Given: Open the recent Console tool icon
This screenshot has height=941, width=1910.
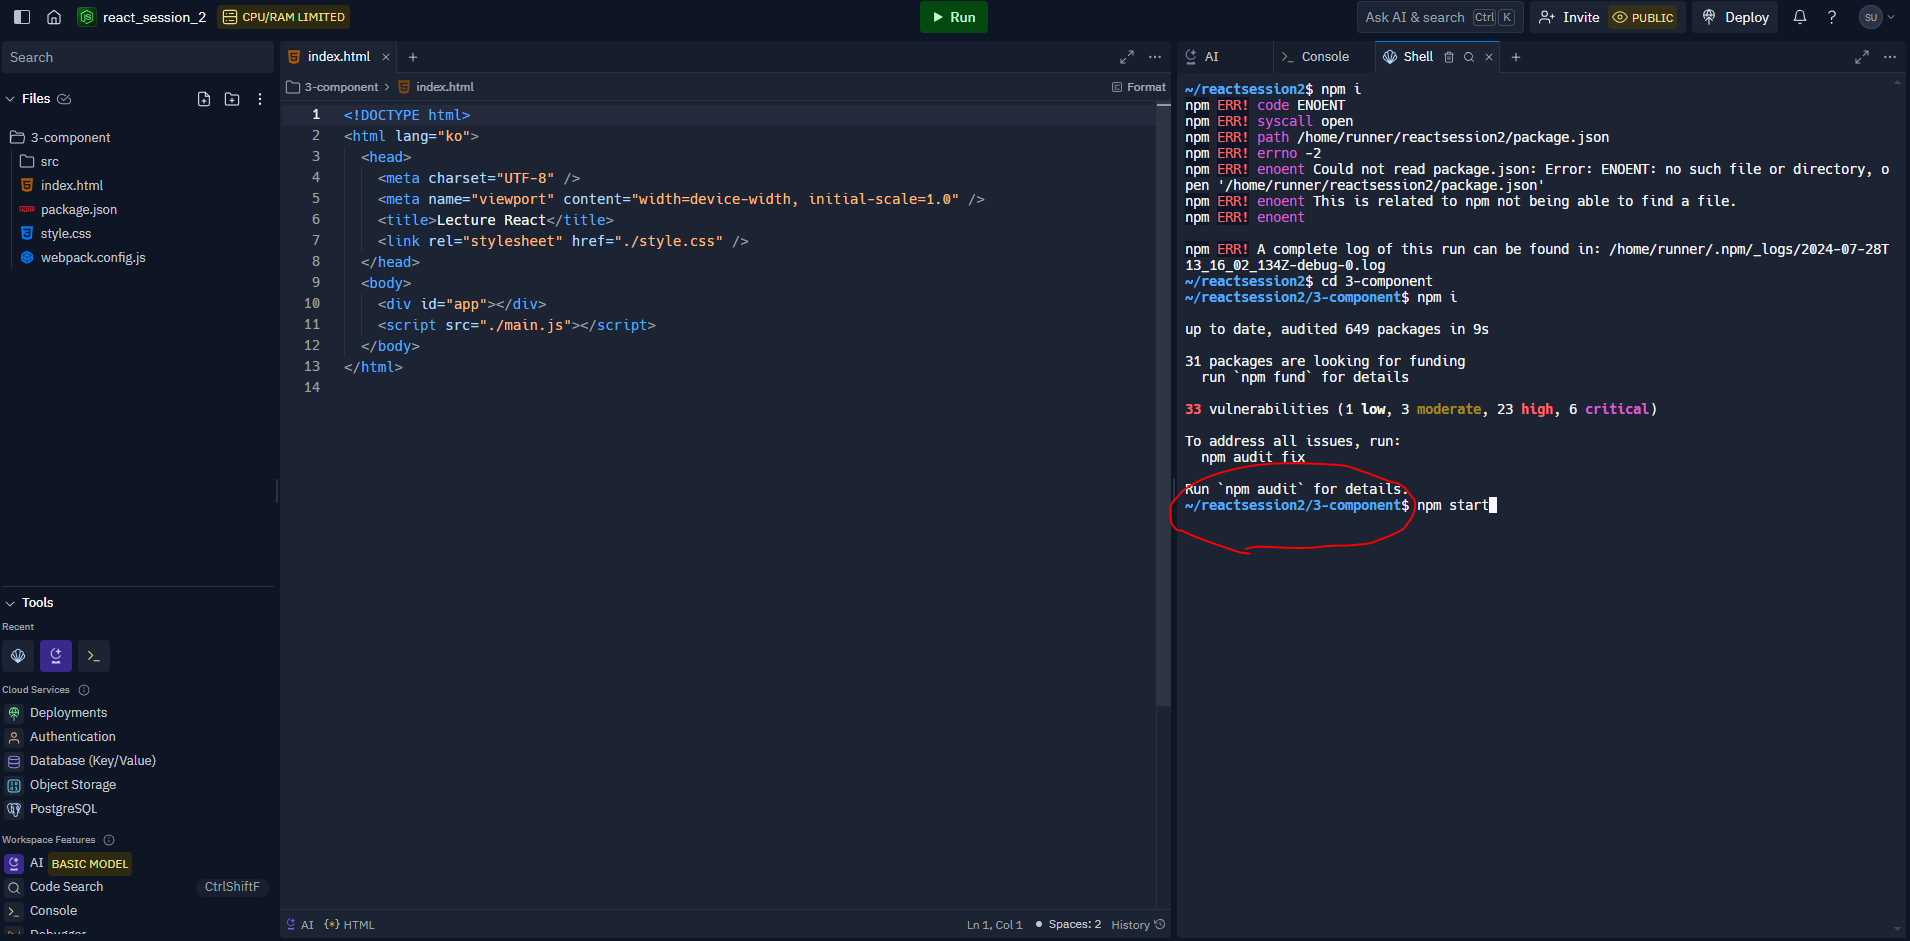Looking at the screenshot, I should coord(94,656).
